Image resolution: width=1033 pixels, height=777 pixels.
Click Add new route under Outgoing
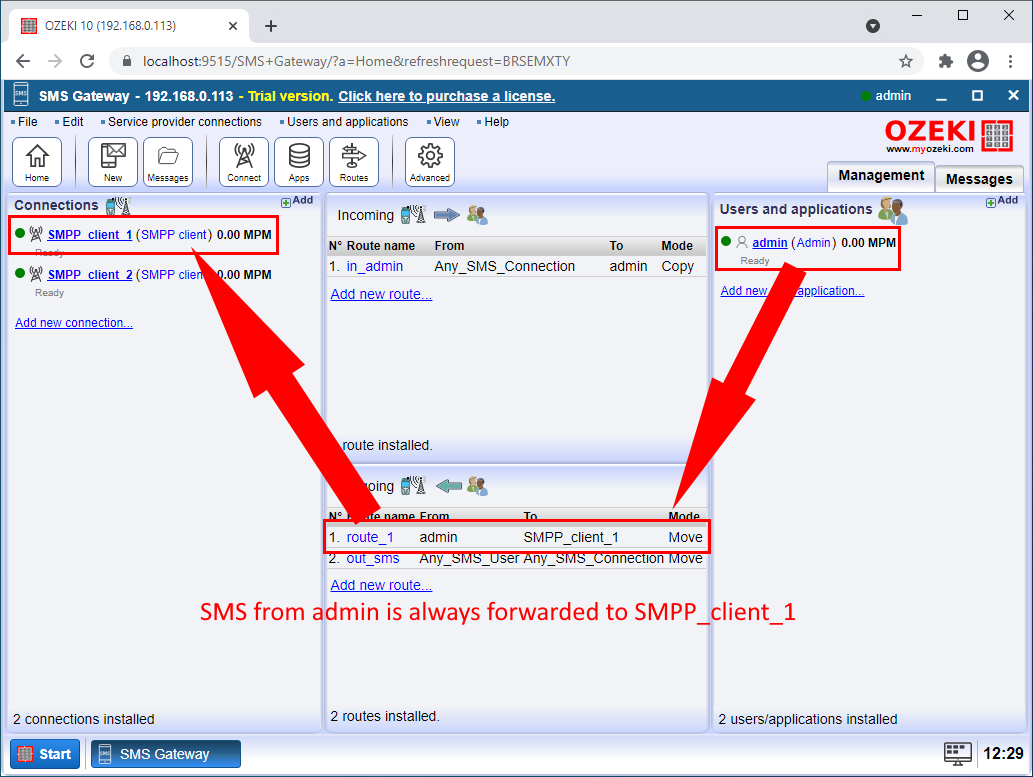click(x=381, y=585)
